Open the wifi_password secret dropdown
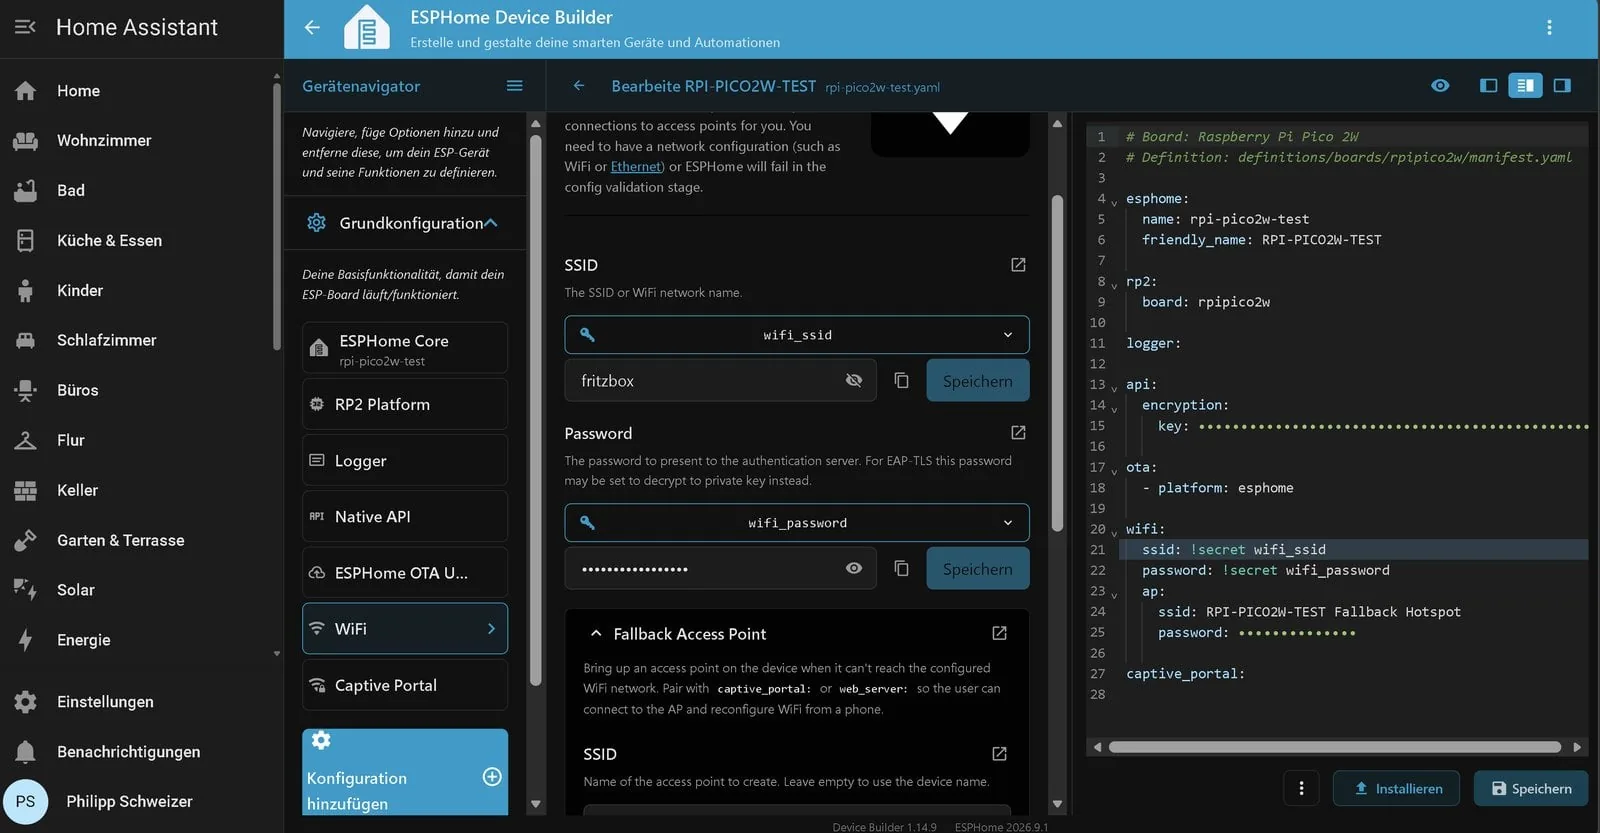This screenshot has height=833, width=1600. tap(797, 523)
